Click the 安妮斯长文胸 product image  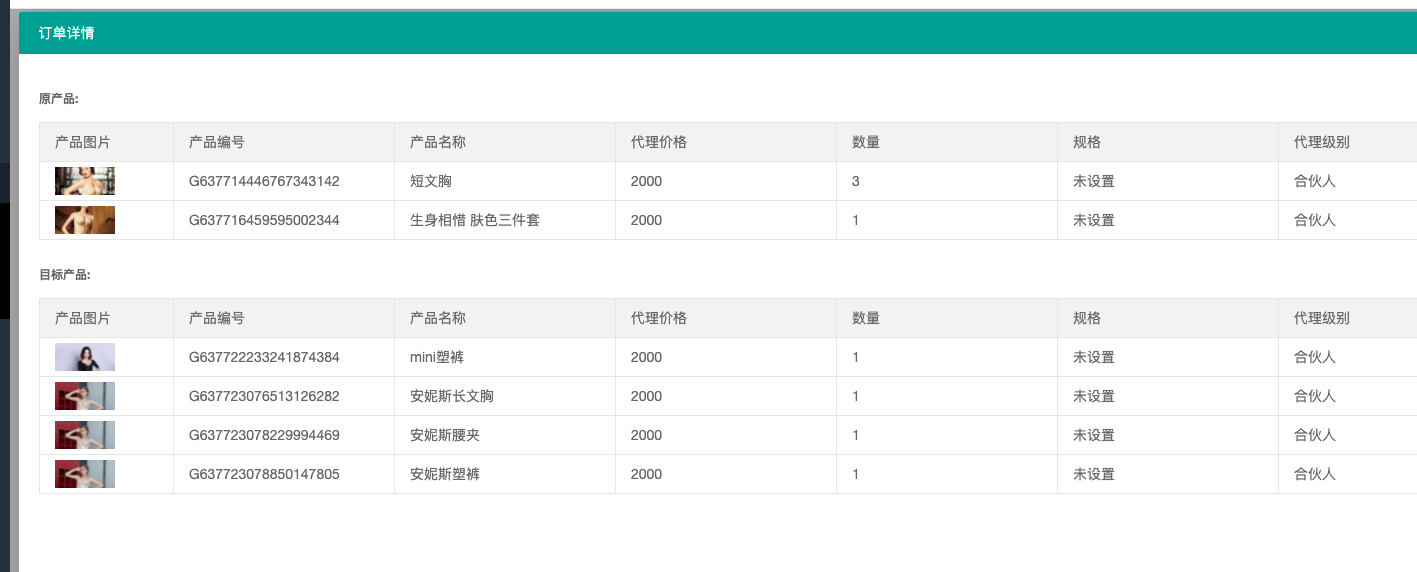tap(85, 396)
